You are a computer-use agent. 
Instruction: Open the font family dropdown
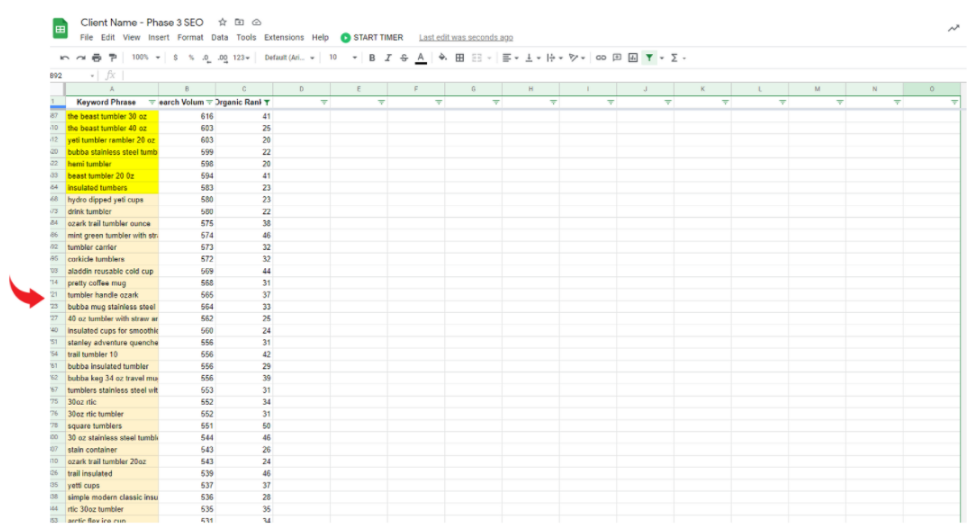pos(289,57)
